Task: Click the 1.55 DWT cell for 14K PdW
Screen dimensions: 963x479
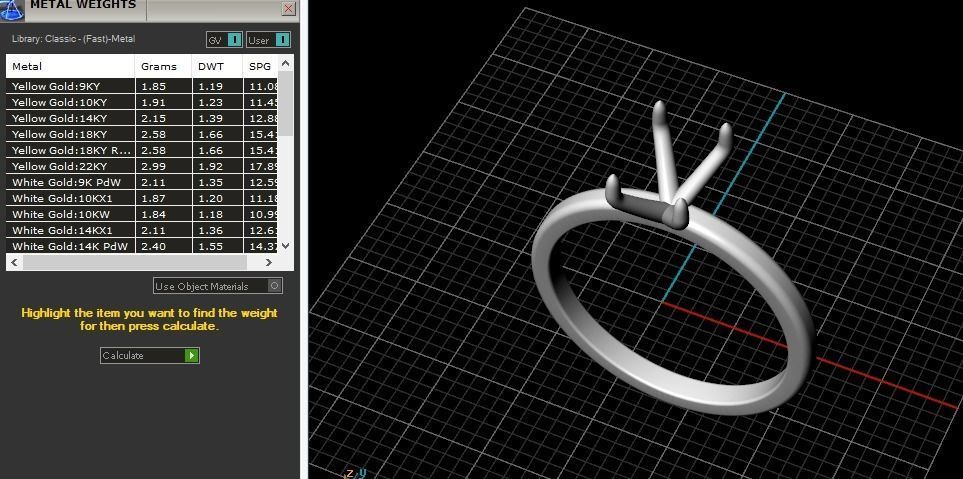Action: click(x=217, y=246)
